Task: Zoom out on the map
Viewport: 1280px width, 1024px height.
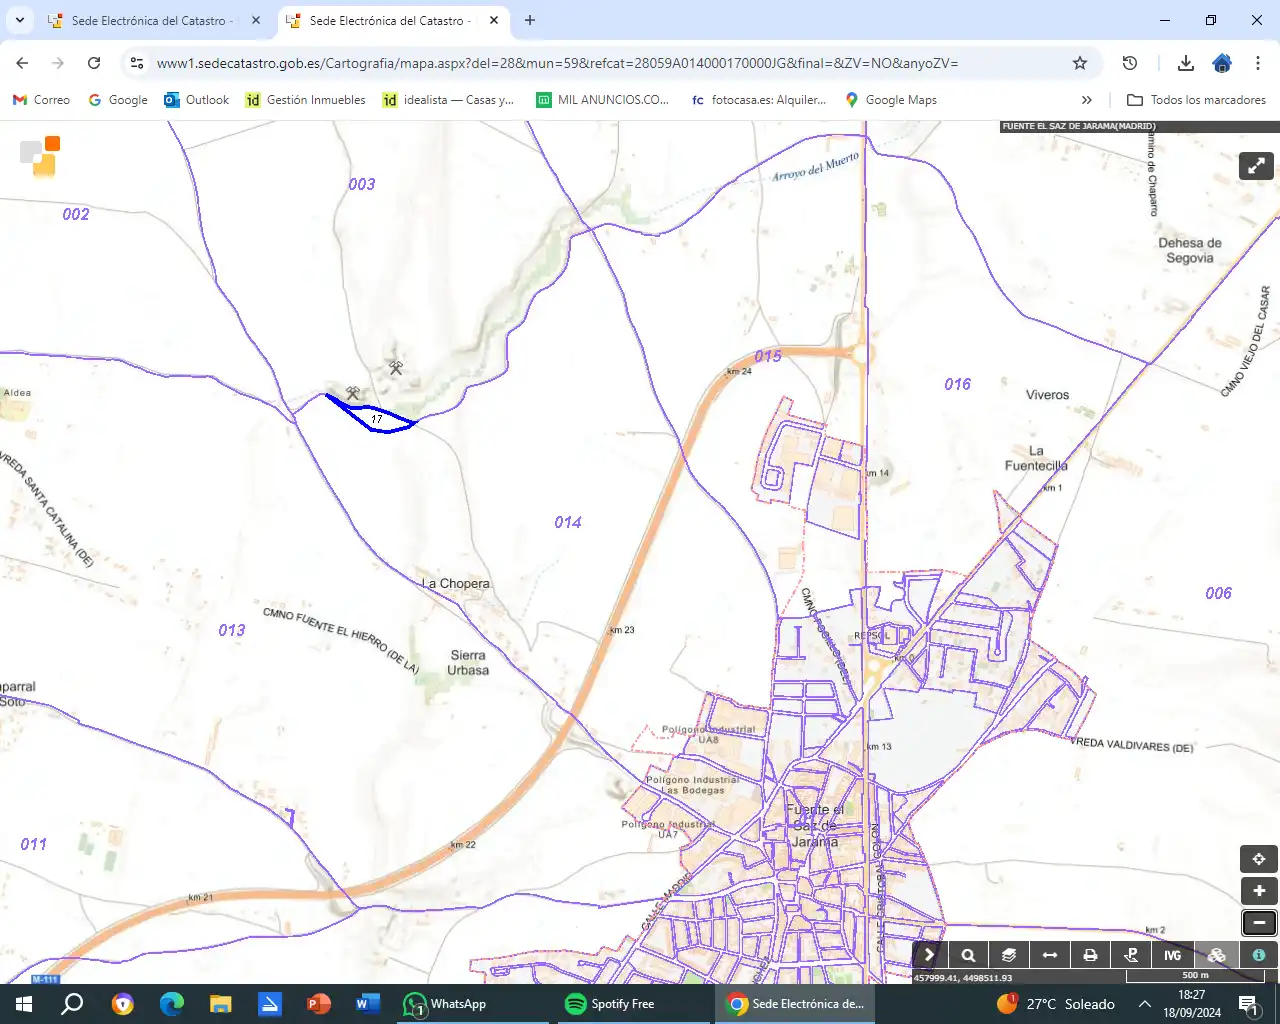Action: tap(1258, 923)
